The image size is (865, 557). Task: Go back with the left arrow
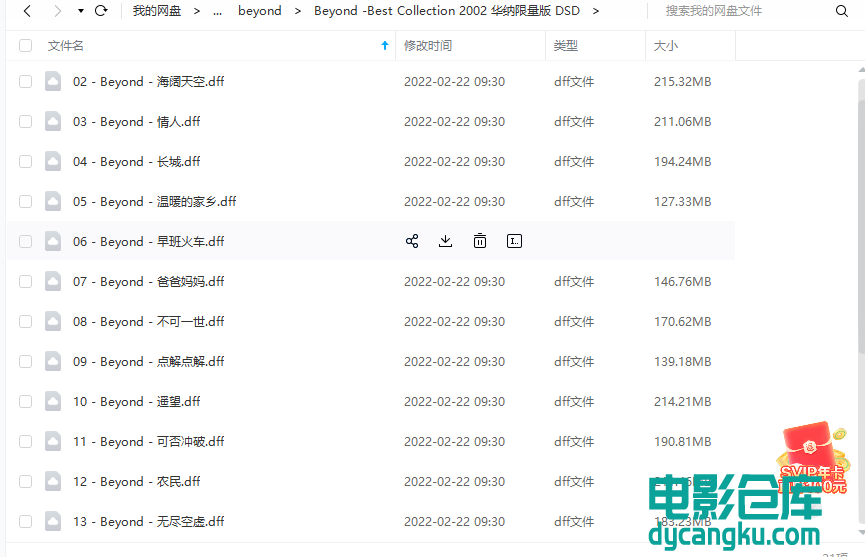coord(27,11)
